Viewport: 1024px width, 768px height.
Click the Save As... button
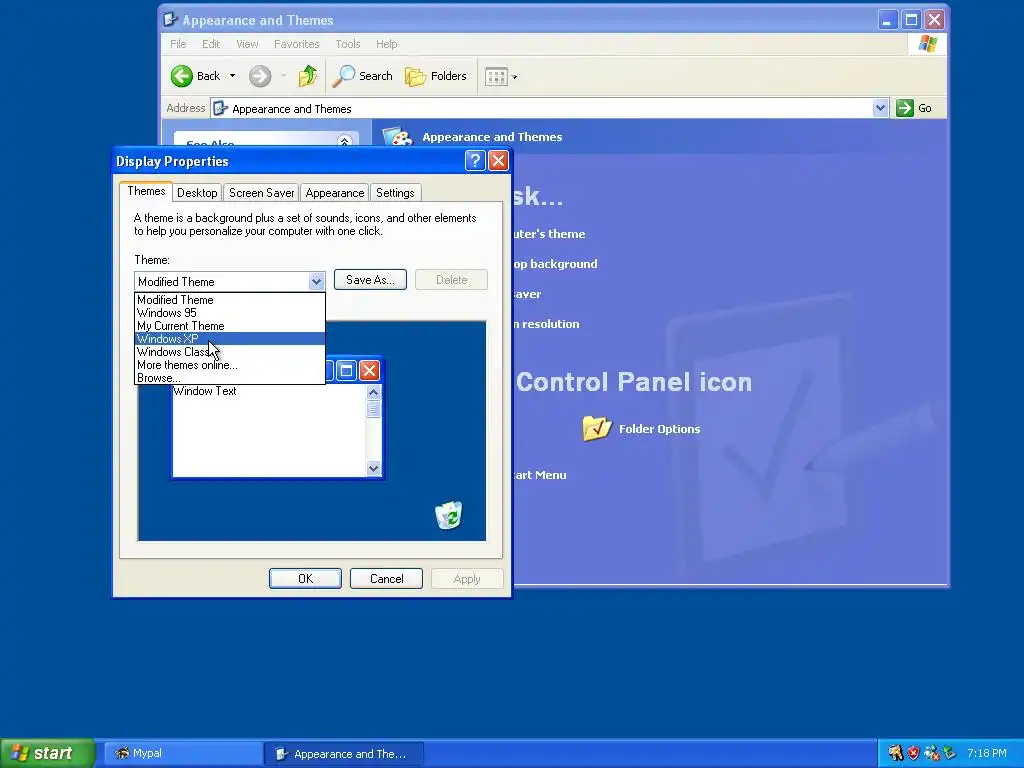coord(370,280)
